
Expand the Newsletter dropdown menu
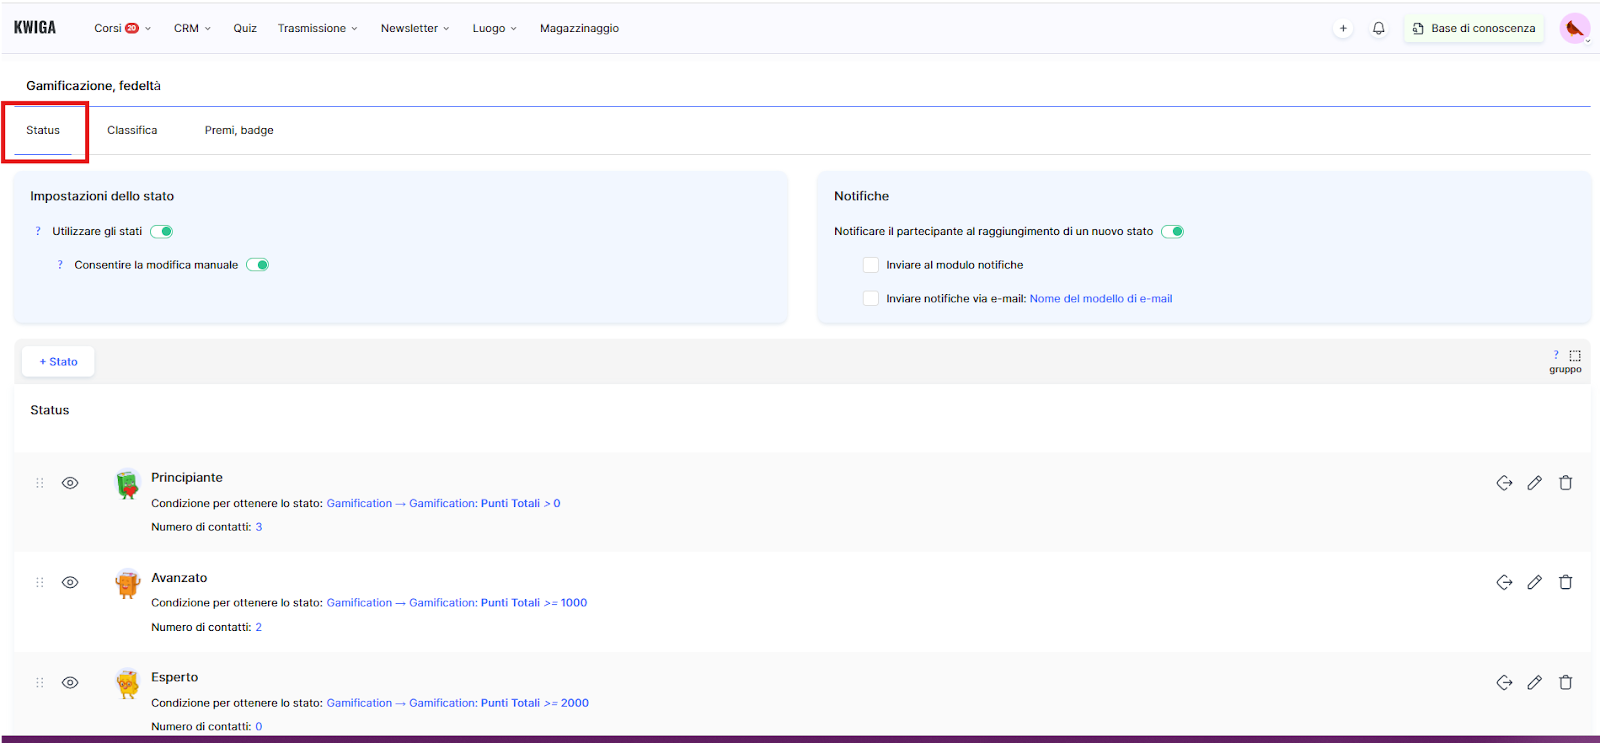coord(415,28)
